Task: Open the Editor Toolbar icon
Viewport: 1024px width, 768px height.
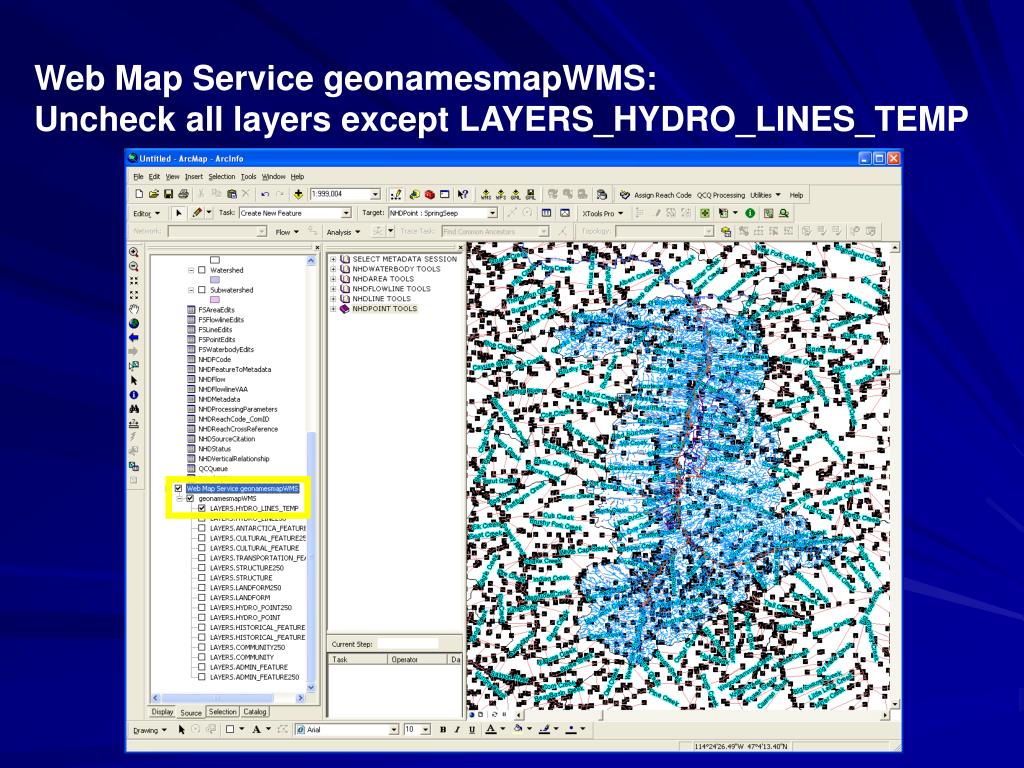Action: [396, 194]
